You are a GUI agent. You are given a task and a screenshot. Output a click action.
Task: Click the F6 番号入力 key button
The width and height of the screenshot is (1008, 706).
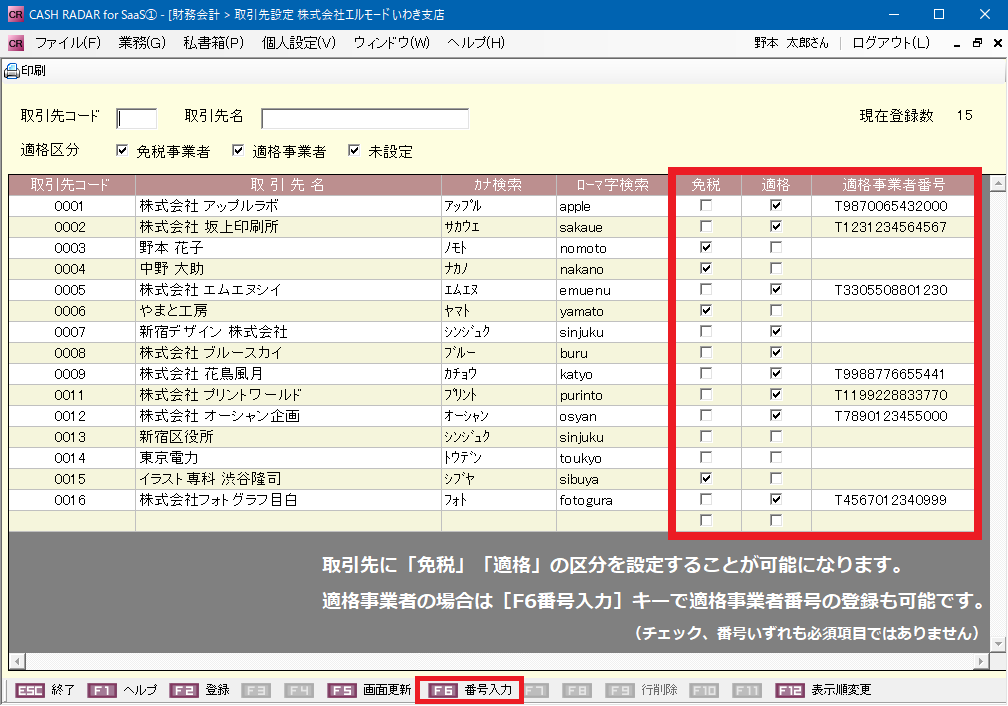[471, 690]
